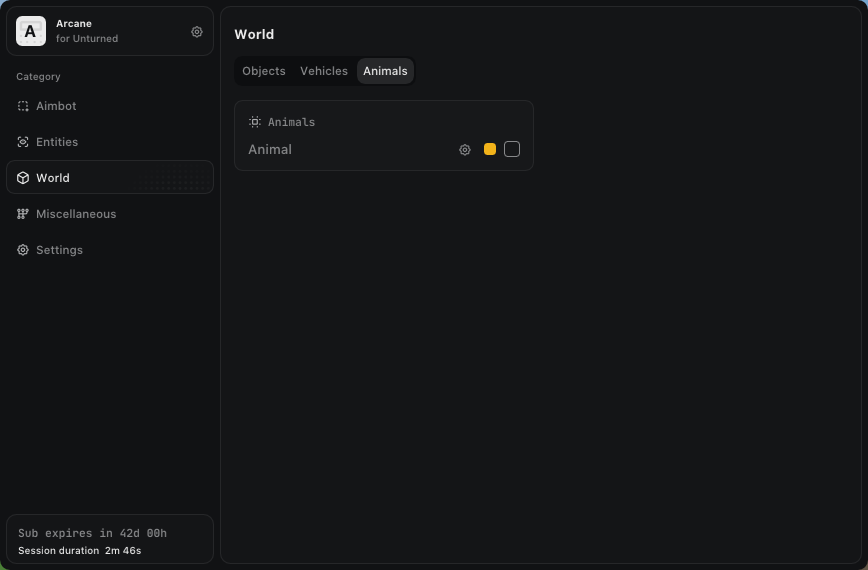Select the Aimbot category icon
This screenshot has width=868, height=570.
click(x=23, y=106)
